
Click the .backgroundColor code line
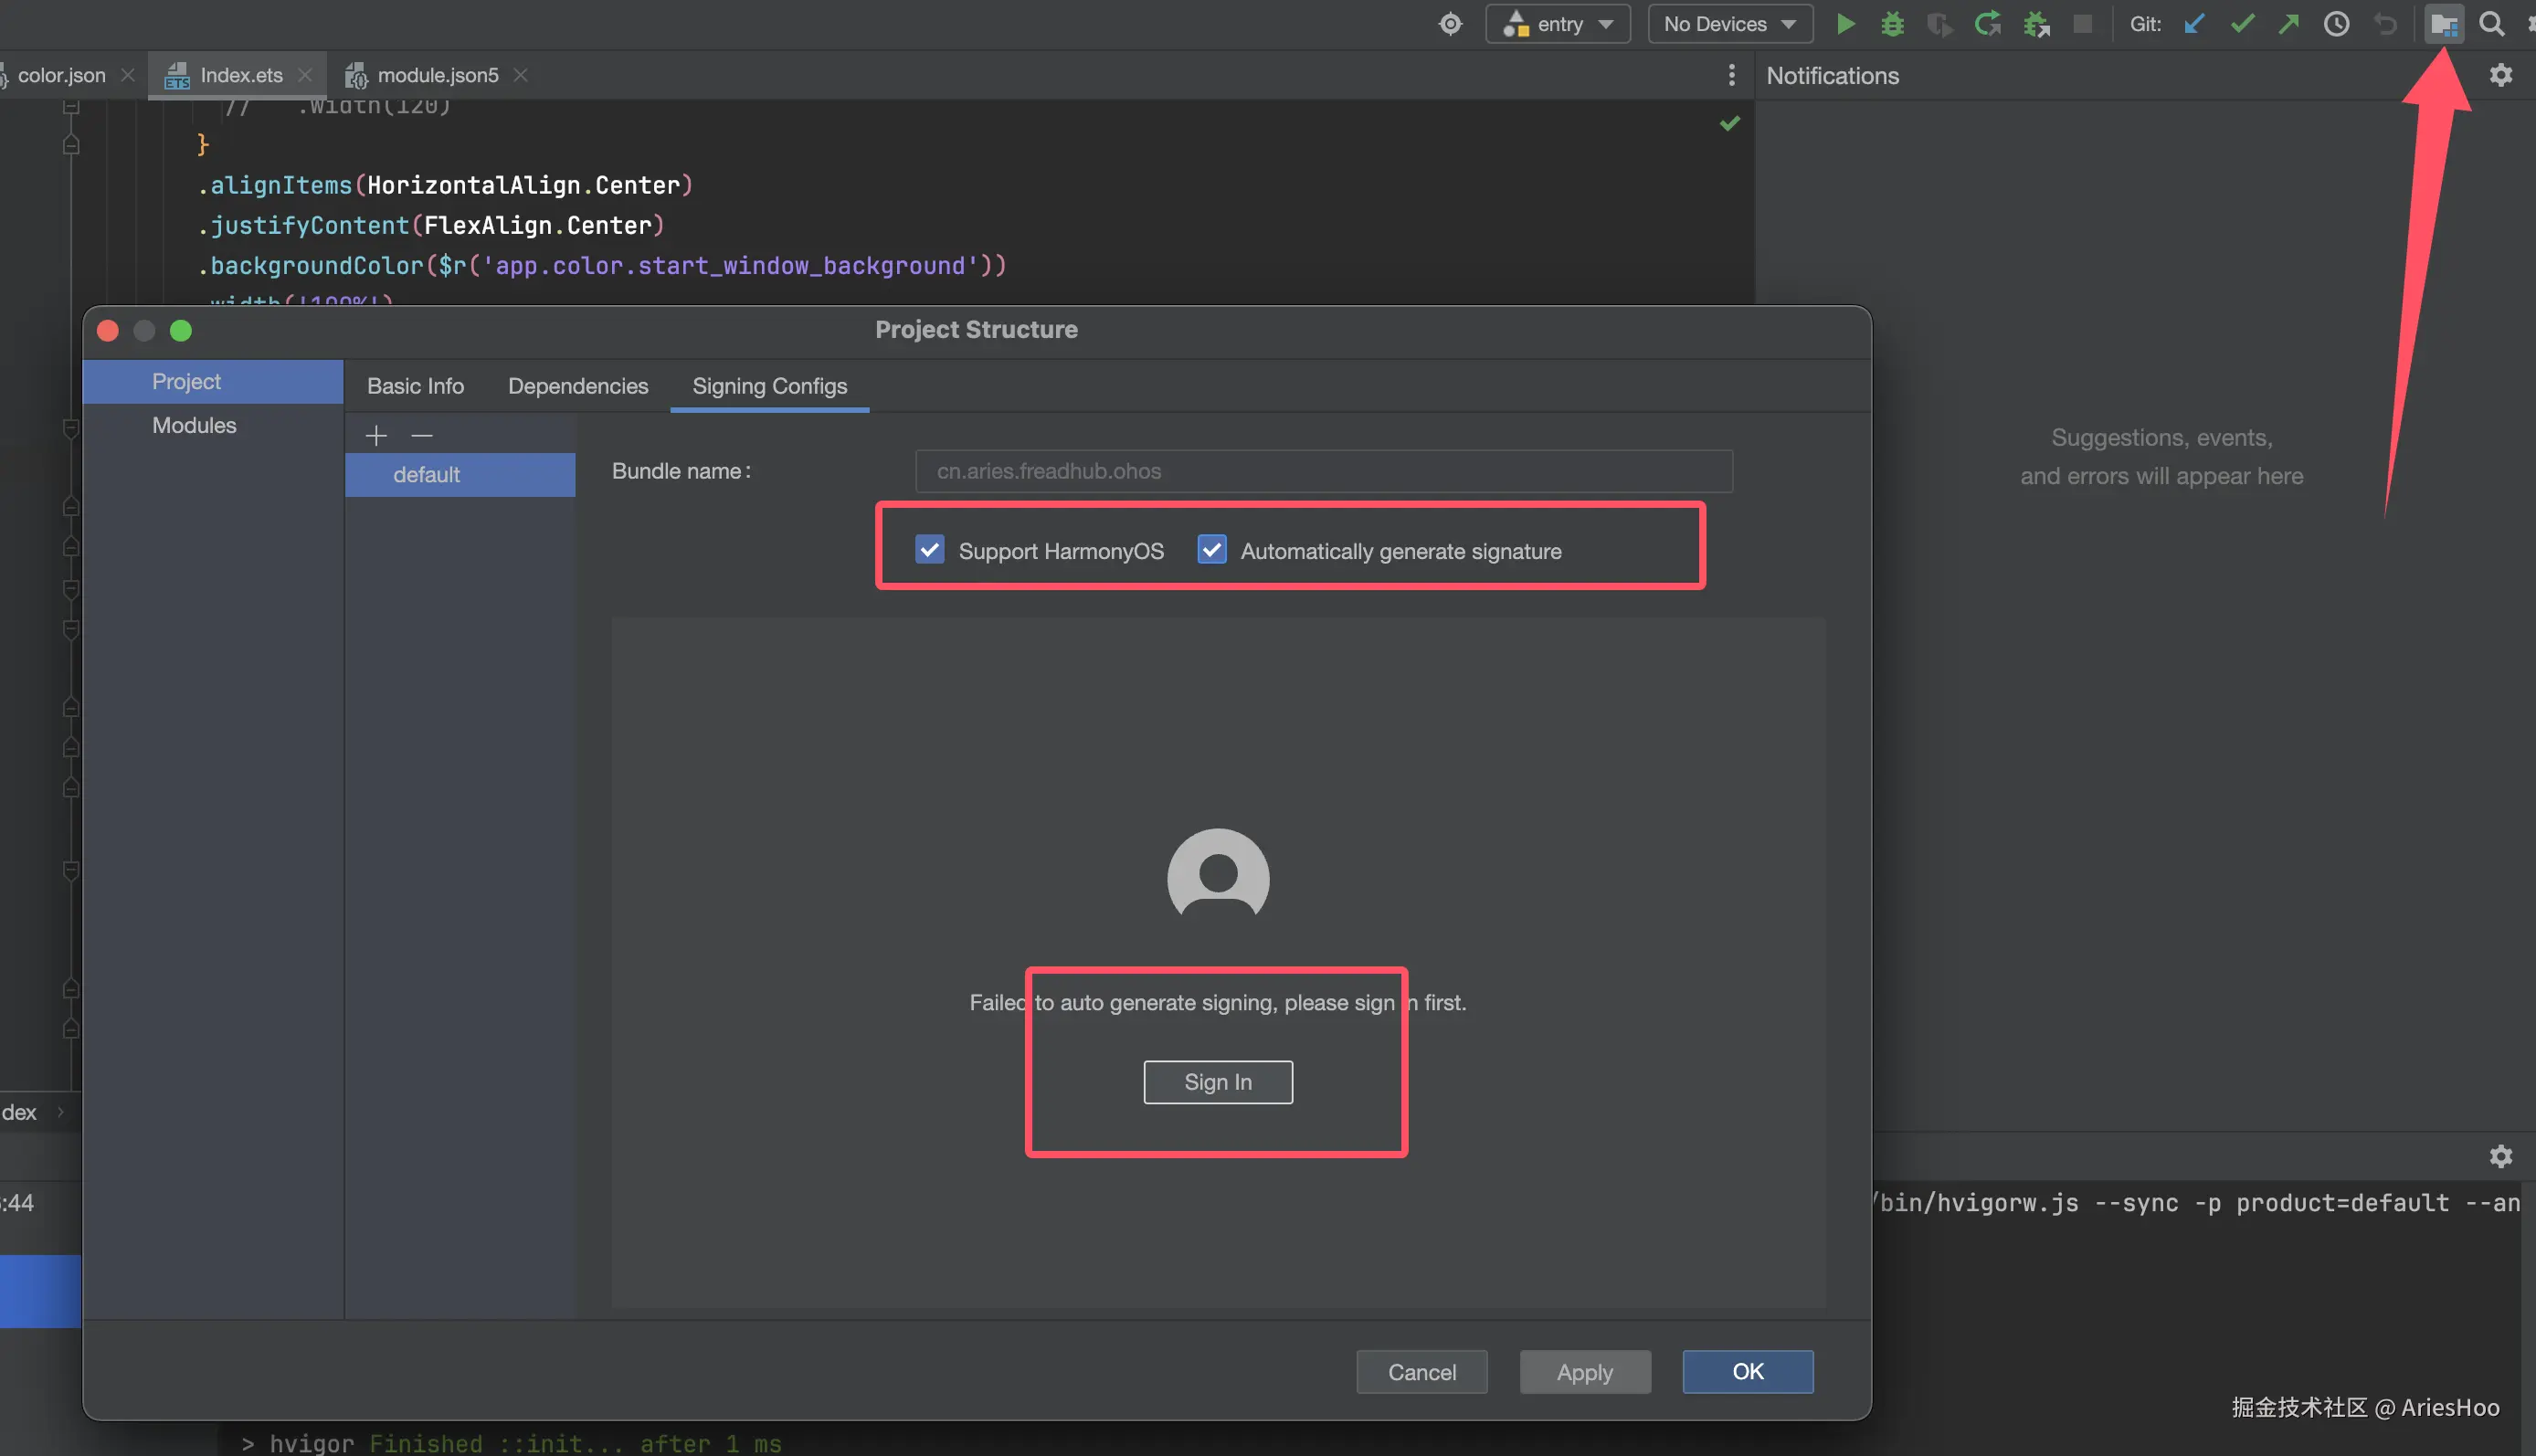602,265
